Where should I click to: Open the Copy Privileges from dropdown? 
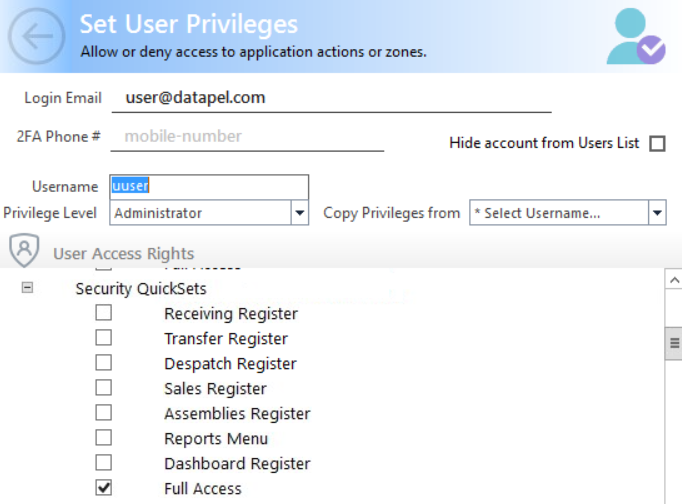568,213
